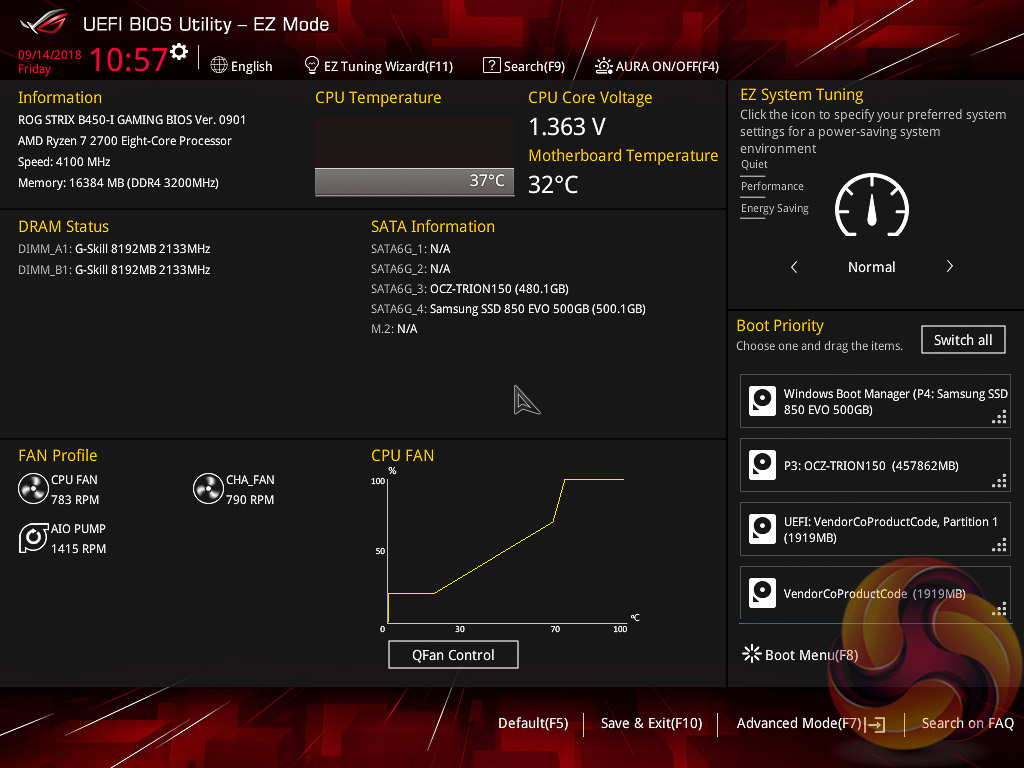This screenshot has width=1024, height=768.
Task: Click Memory: 16384 MB info line
Action: pyautogui.click(x=118, y=183)
